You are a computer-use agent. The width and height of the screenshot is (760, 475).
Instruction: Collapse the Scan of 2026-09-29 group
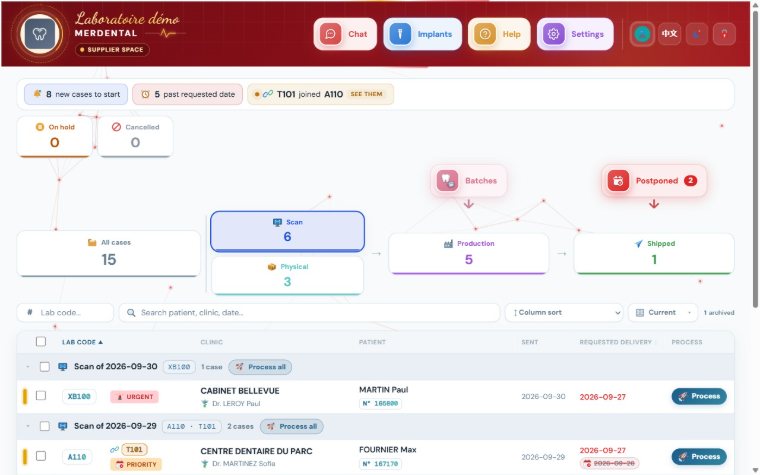(x=28, y=426)
